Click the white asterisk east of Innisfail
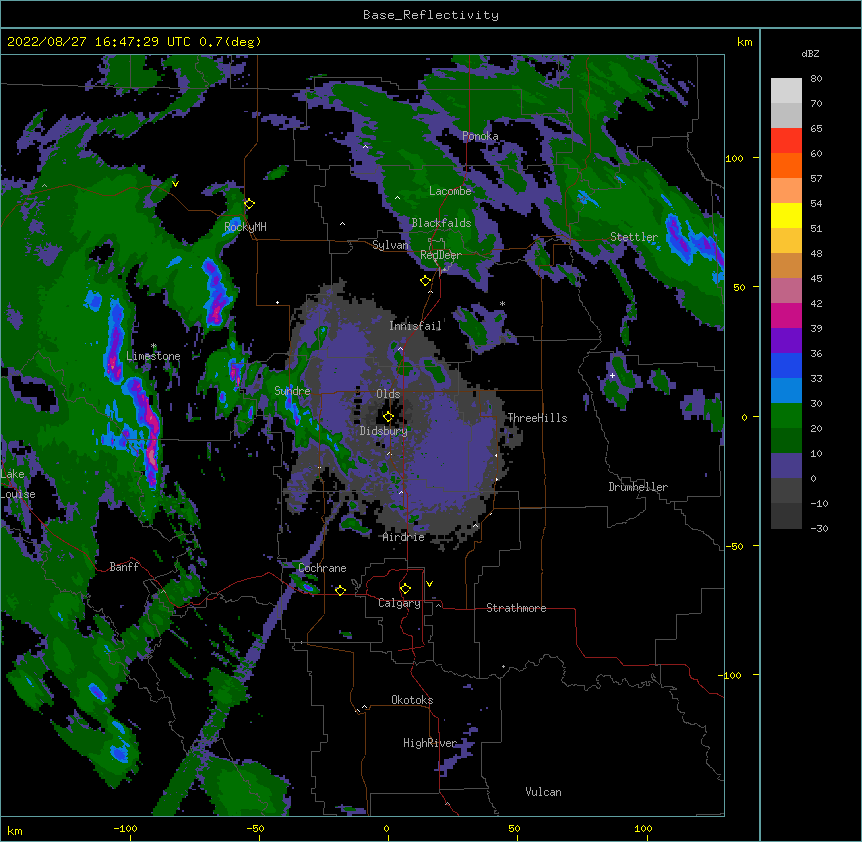Screen dimensions: 862x842 tap(502, 304)
